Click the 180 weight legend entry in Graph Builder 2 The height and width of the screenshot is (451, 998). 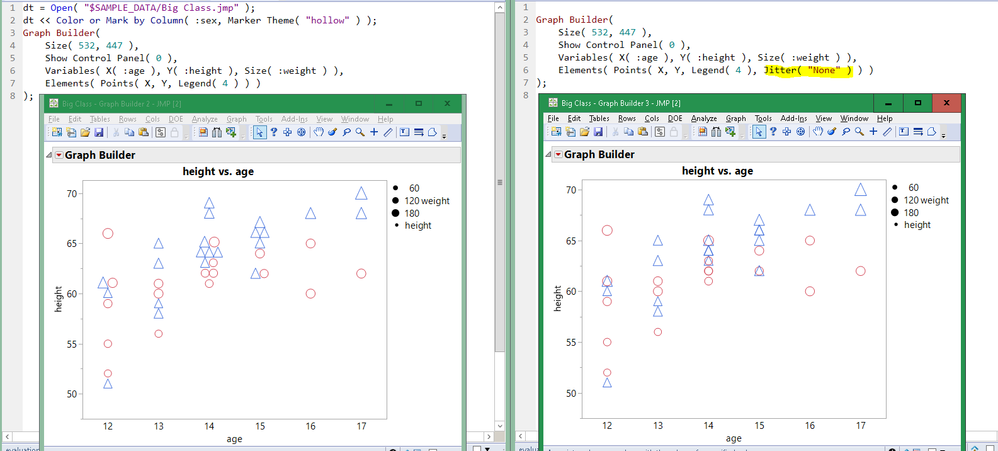406,213
